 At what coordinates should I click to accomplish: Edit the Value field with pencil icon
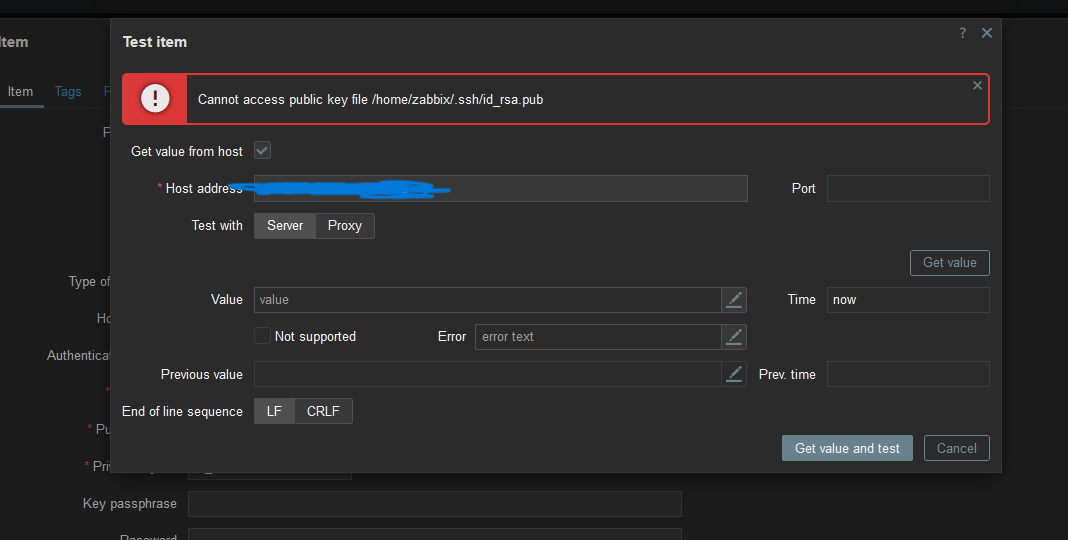click(734, 300)
